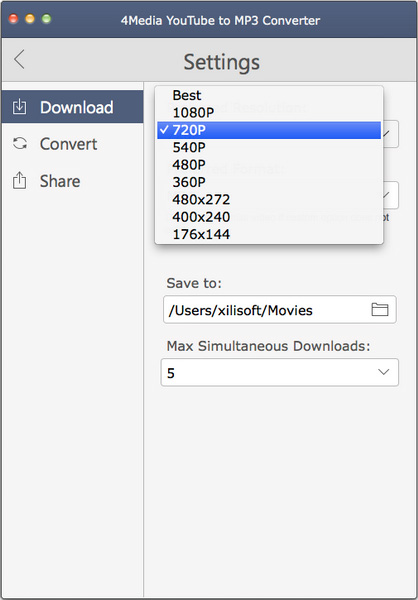
Task: Minimize window with yellow button
Action: [30, 19]
